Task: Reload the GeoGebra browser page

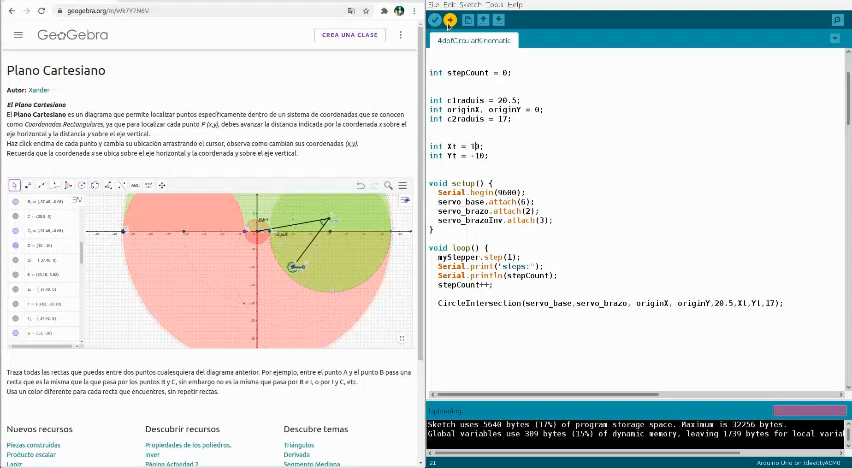Action: [42, 11]
